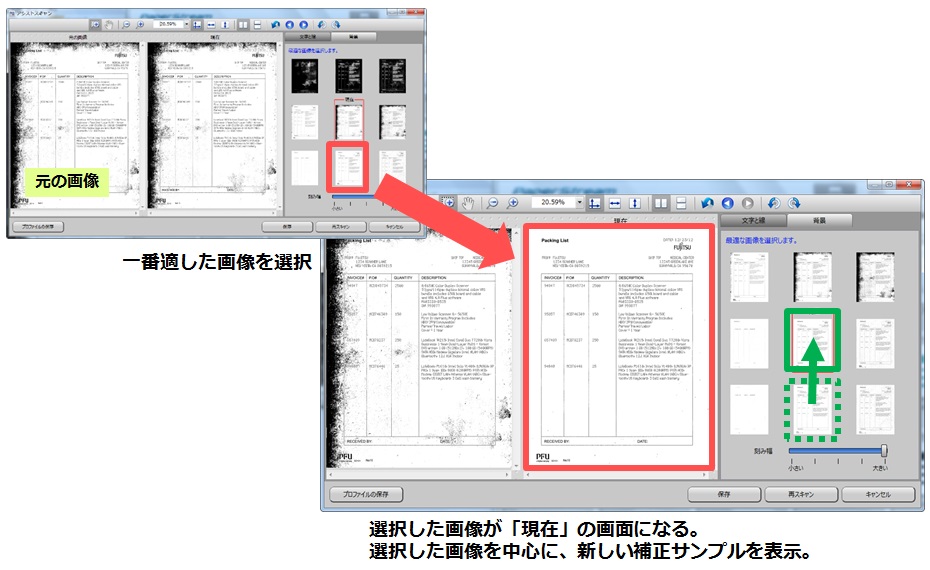Viewport: 930px width, 570px height.
Task: Select top-right black thumbnail in back window
Action: pyautogui.click(x=393, y=75)
